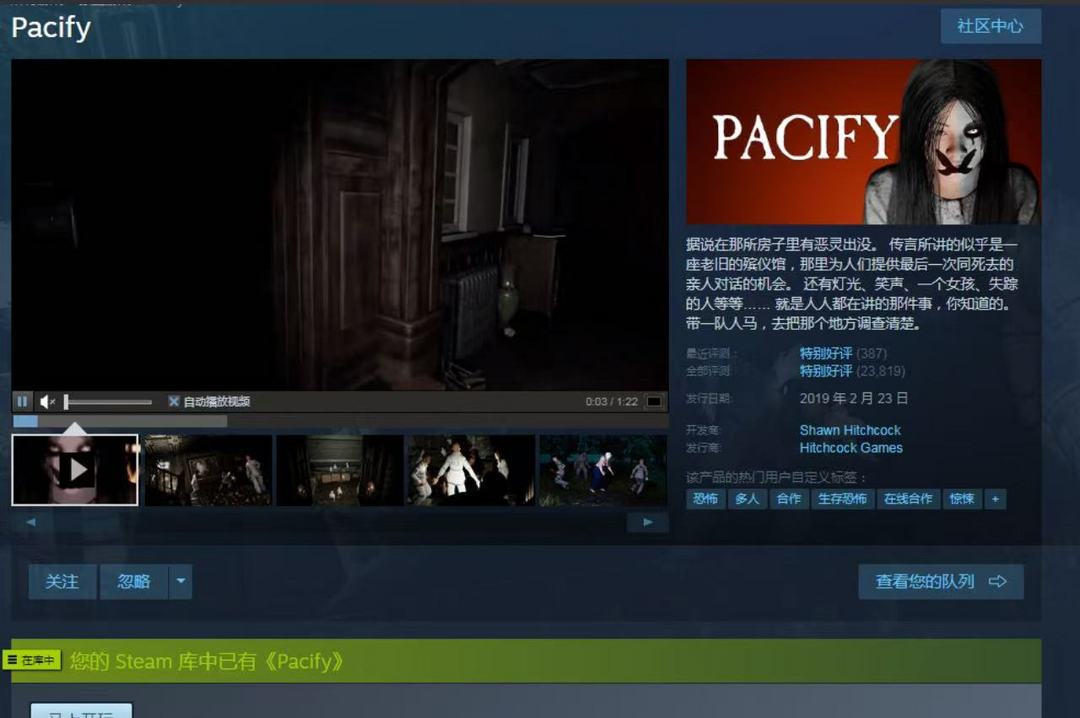Click release date 2019 年 2 月 23 日
The image size is (1080, 718).
point(853,398)
